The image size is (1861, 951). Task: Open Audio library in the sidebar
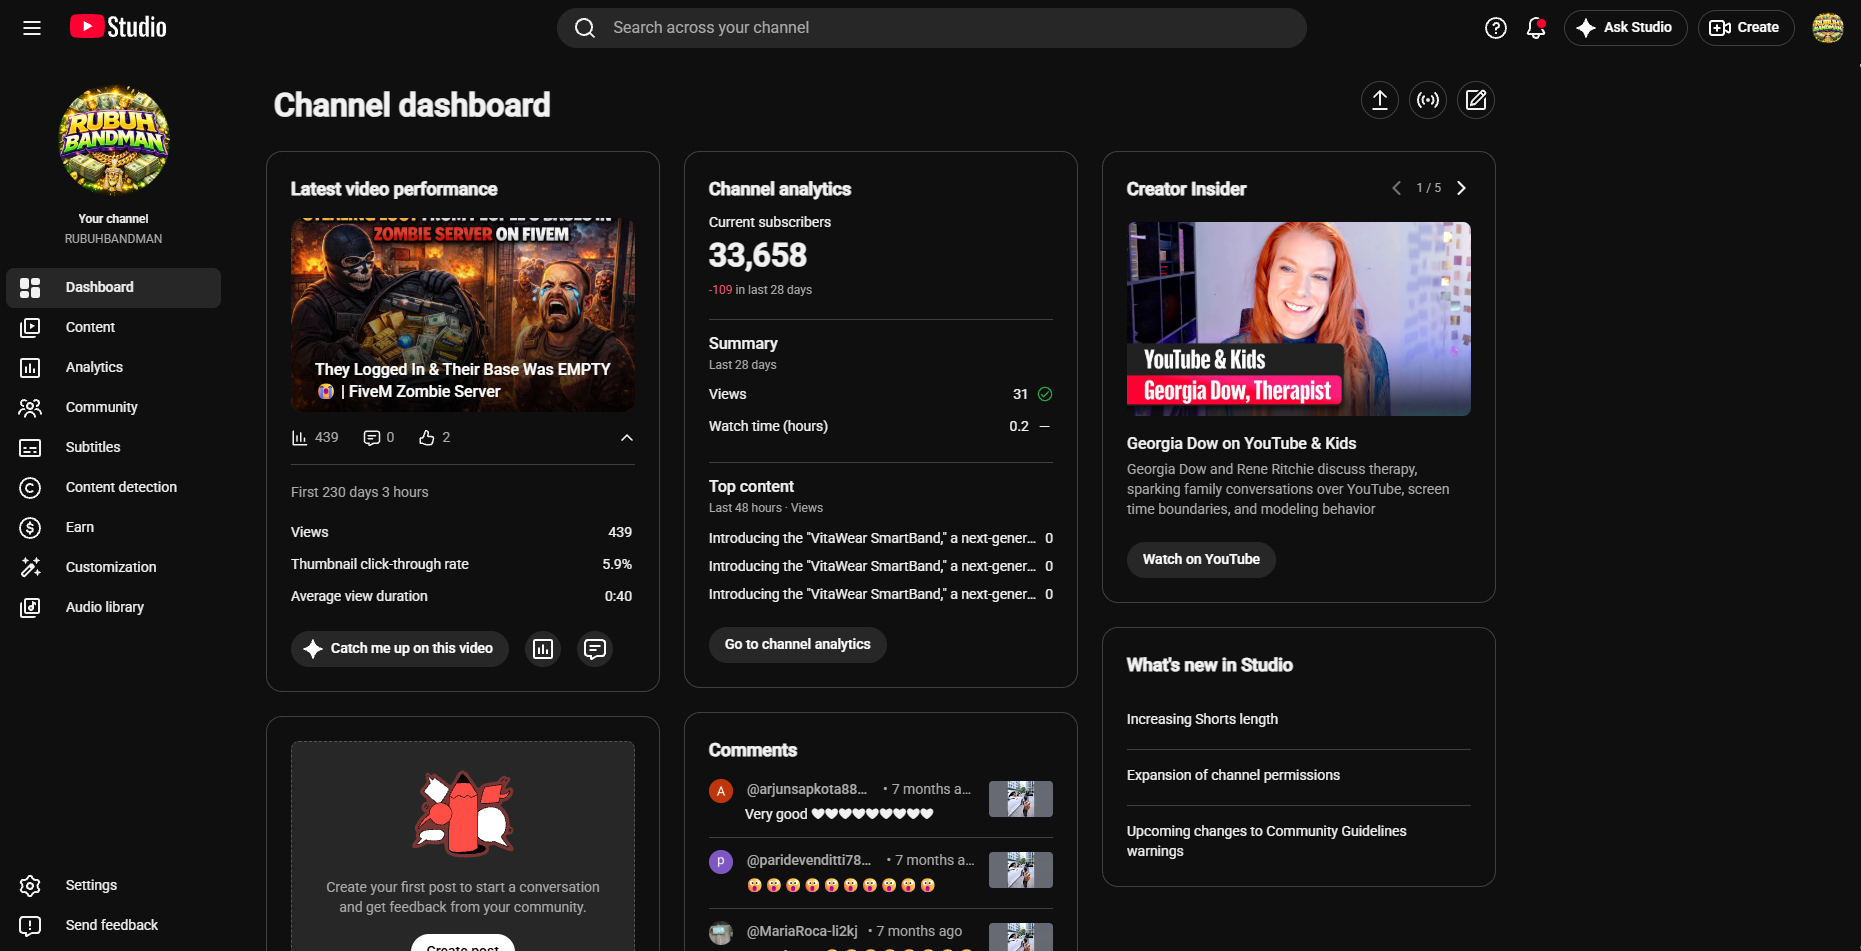point(113,607)
